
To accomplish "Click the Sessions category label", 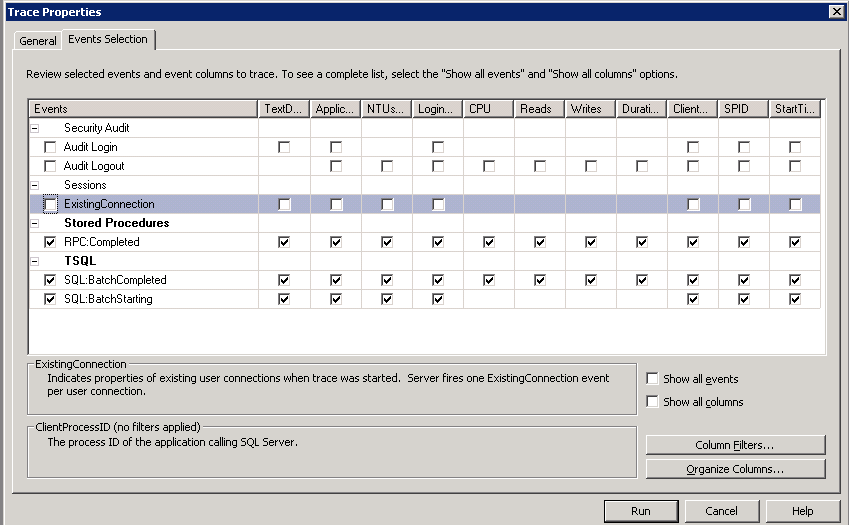I will 85,185.
